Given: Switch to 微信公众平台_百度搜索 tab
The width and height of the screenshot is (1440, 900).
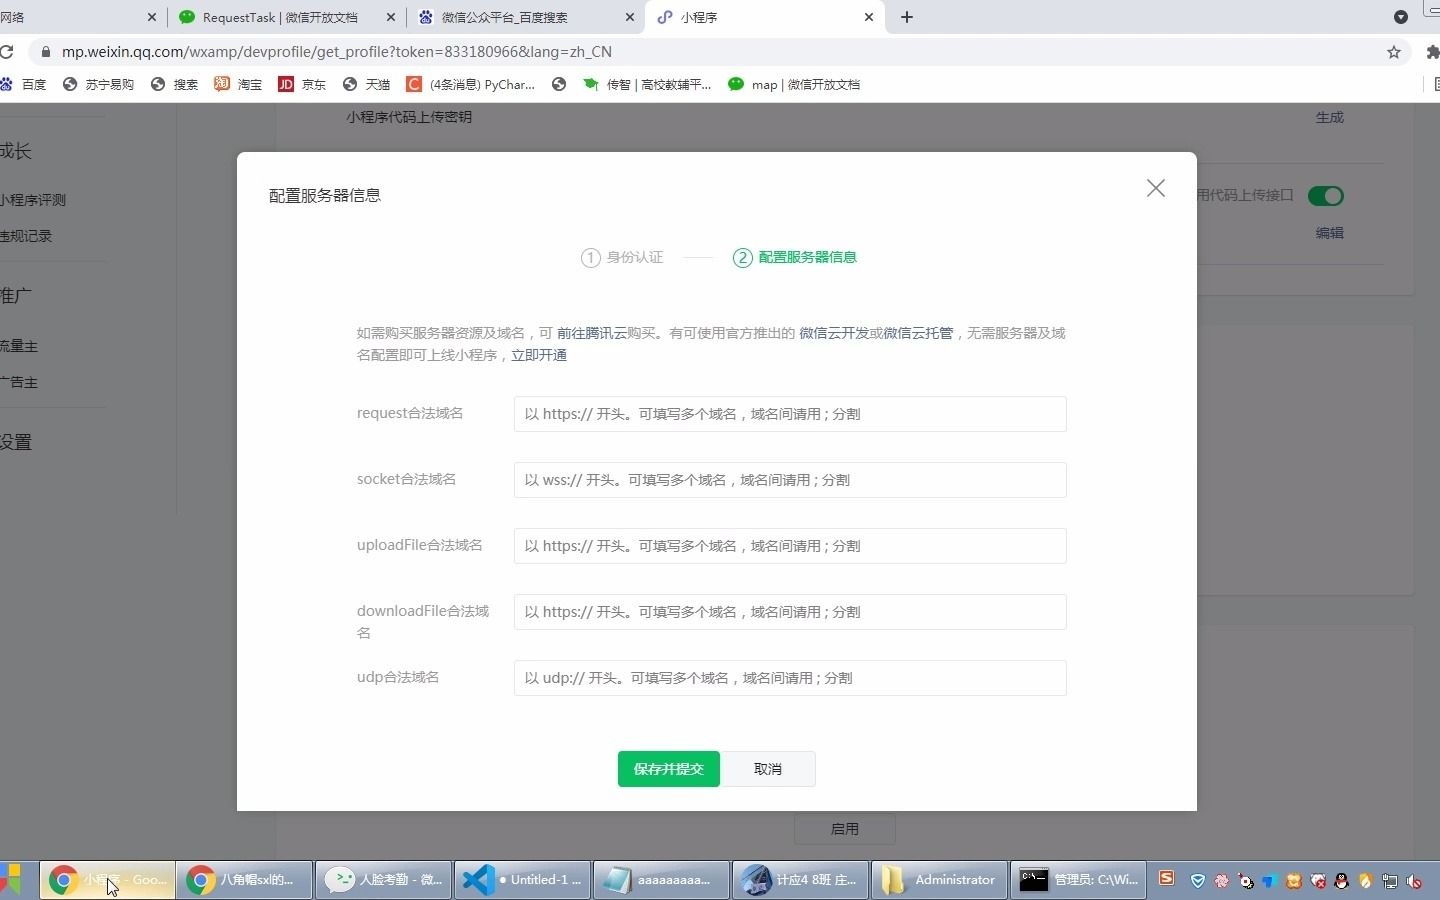Looking at the screenshot, I should click(505, 17).
